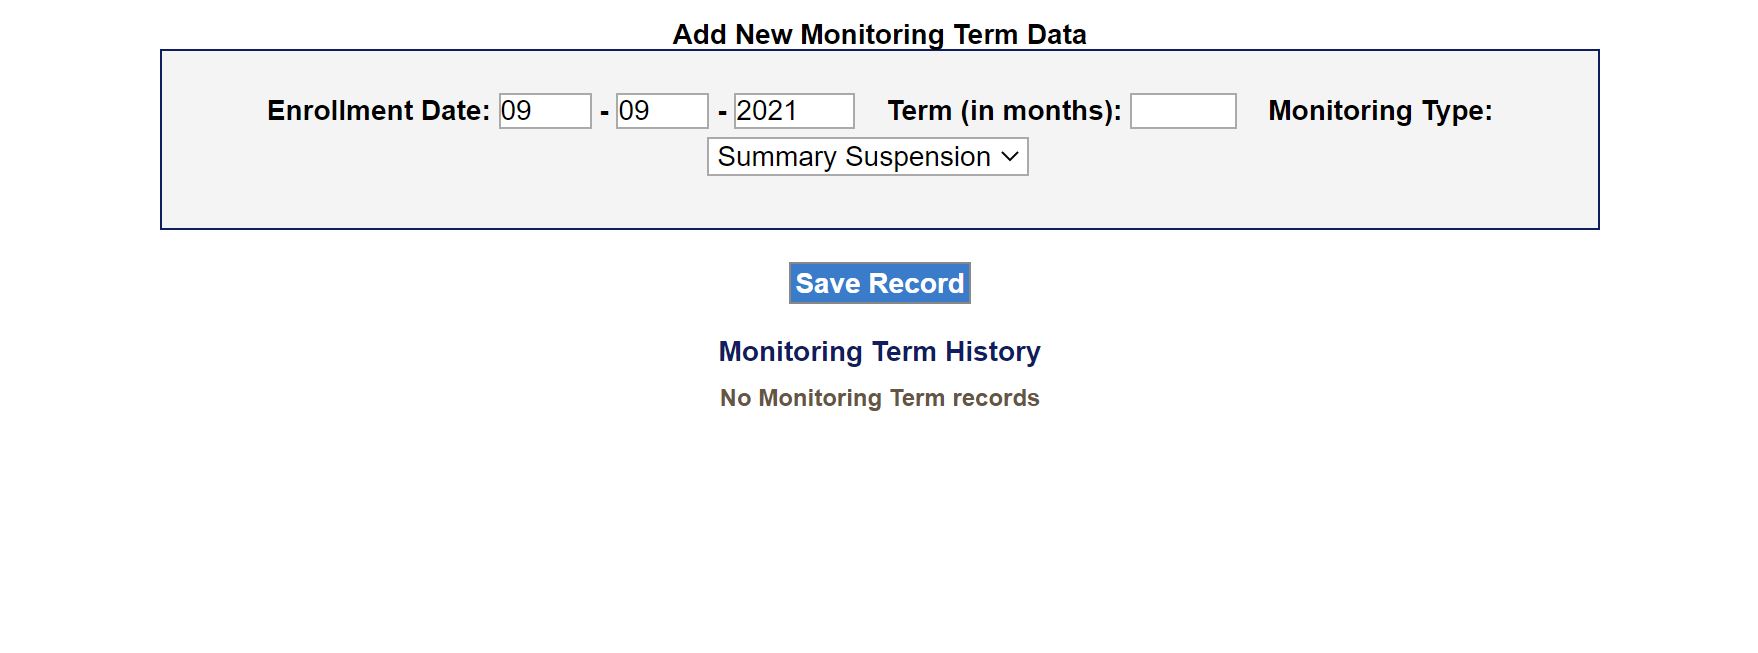1758x653 pixels.
Task: Click the chevron arrow beside Summary Suspension
Action: coord(1010,157)
